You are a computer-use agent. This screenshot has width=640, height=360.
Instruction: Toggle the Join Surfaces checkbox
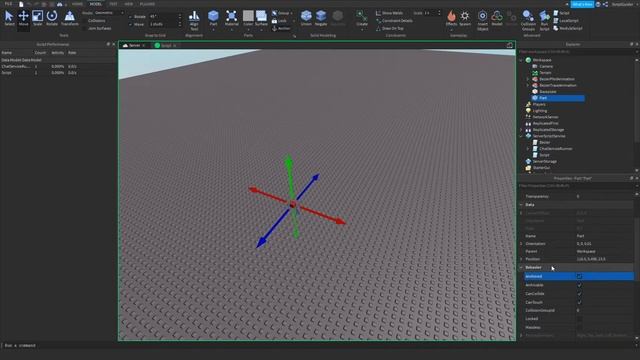[84, 28]
